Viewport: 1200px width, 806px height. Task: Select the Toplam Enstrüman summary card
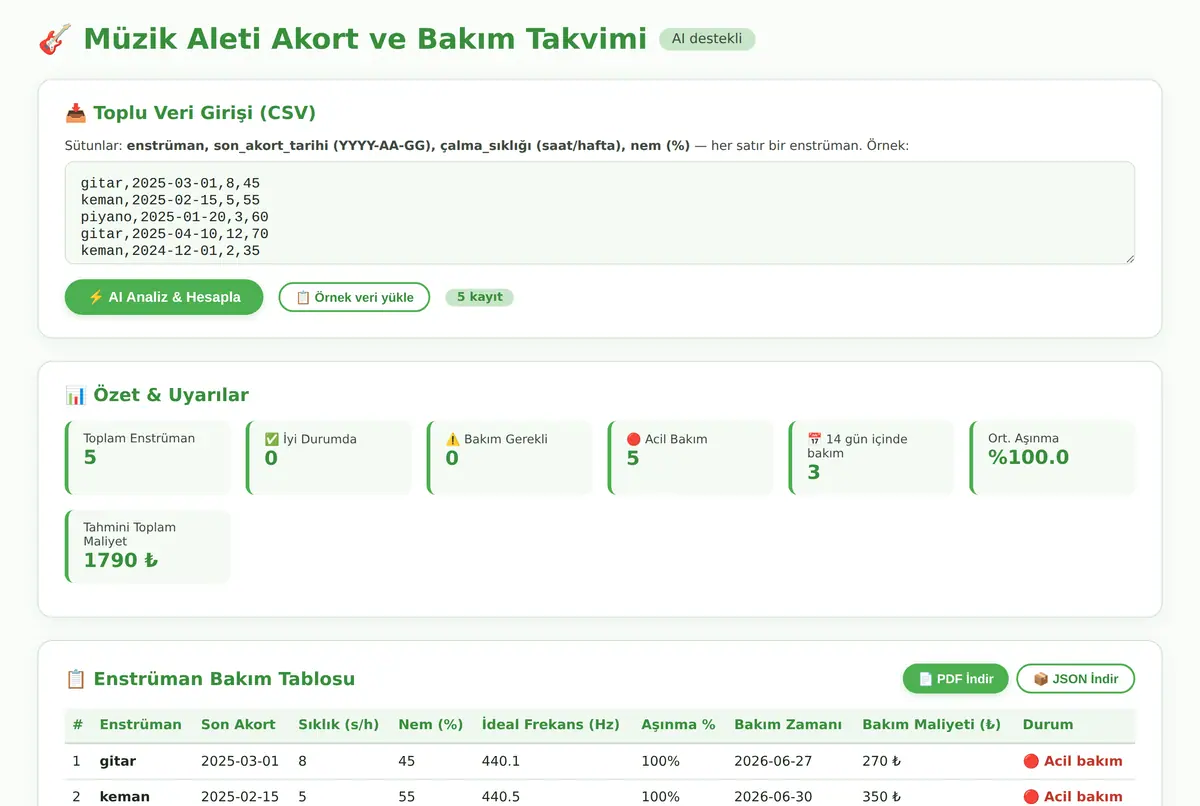(148, 458)
